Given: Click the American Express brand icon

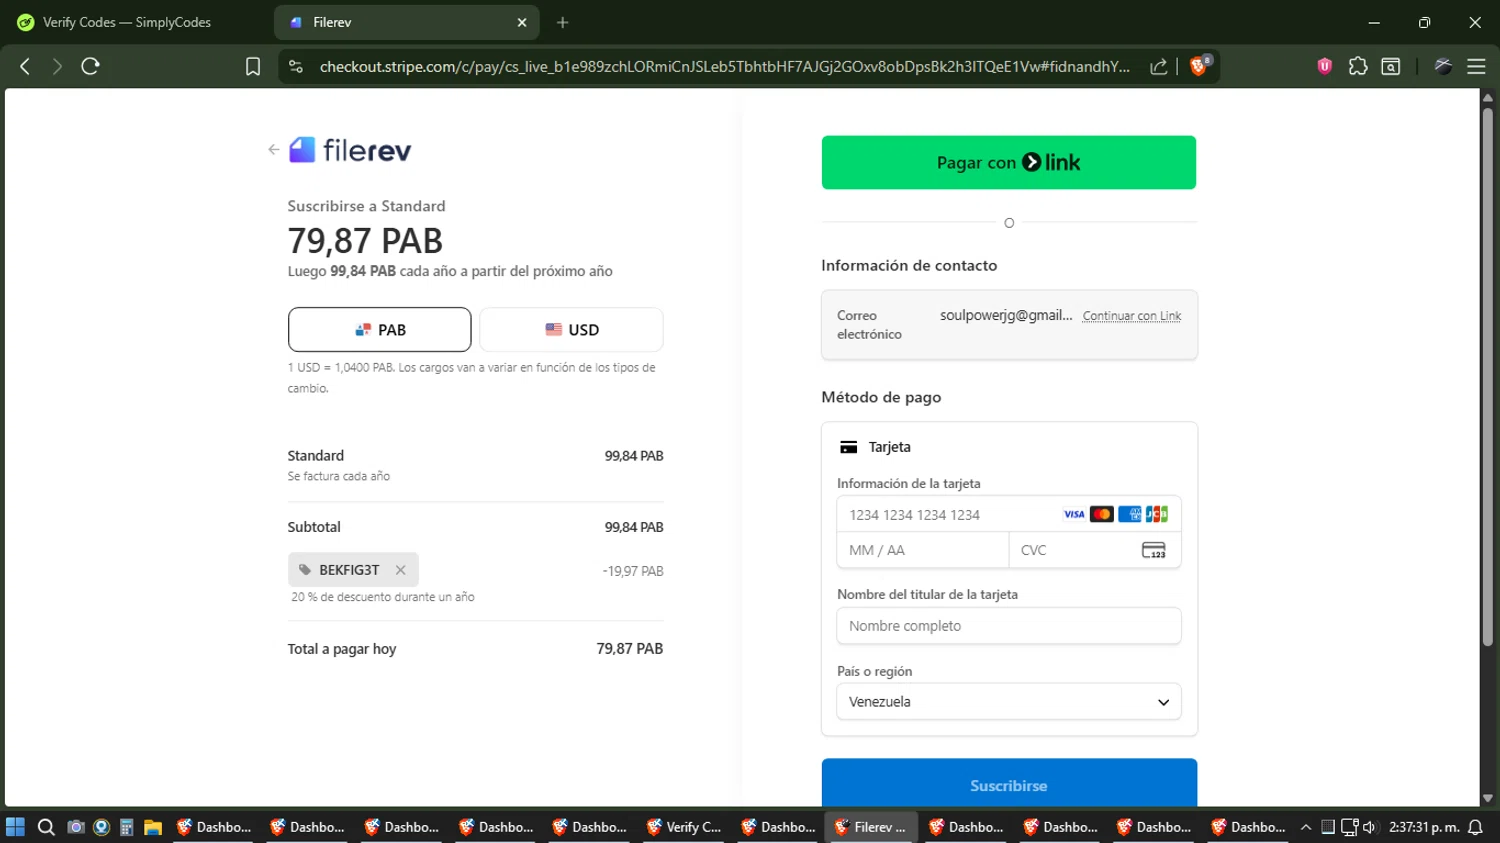Looking at the screenshot, I should (x=1130, y=514).
